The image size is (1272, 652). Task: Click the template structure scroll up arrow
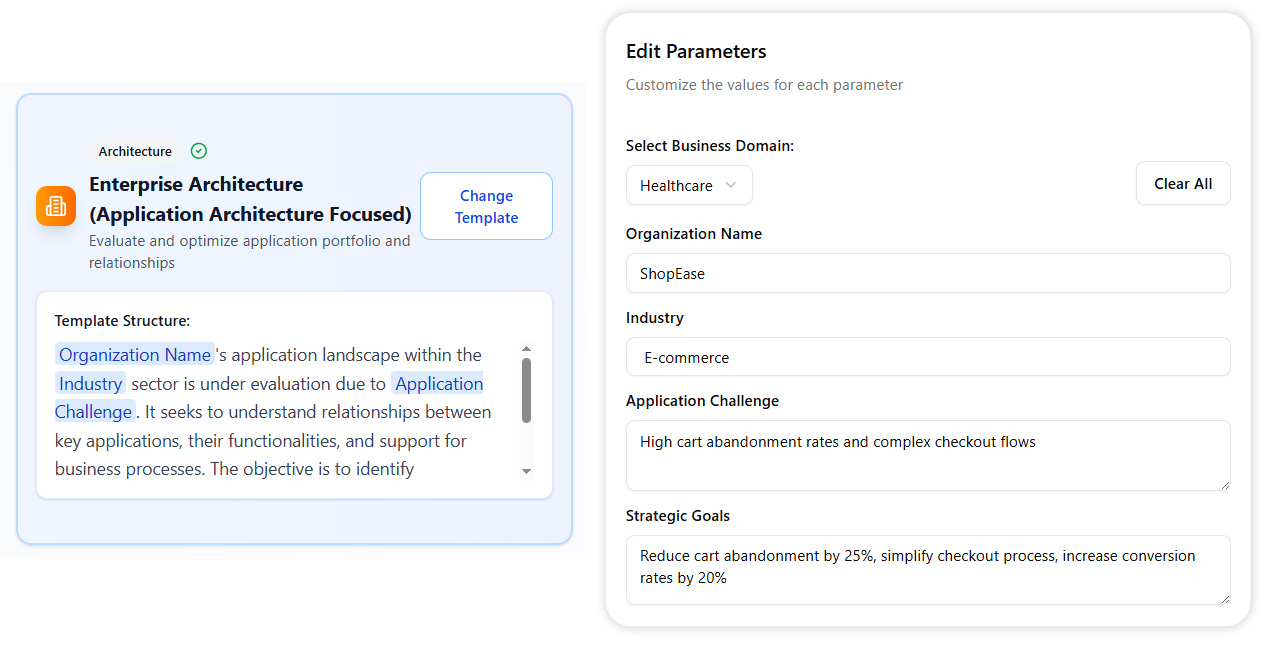[527, 349]
